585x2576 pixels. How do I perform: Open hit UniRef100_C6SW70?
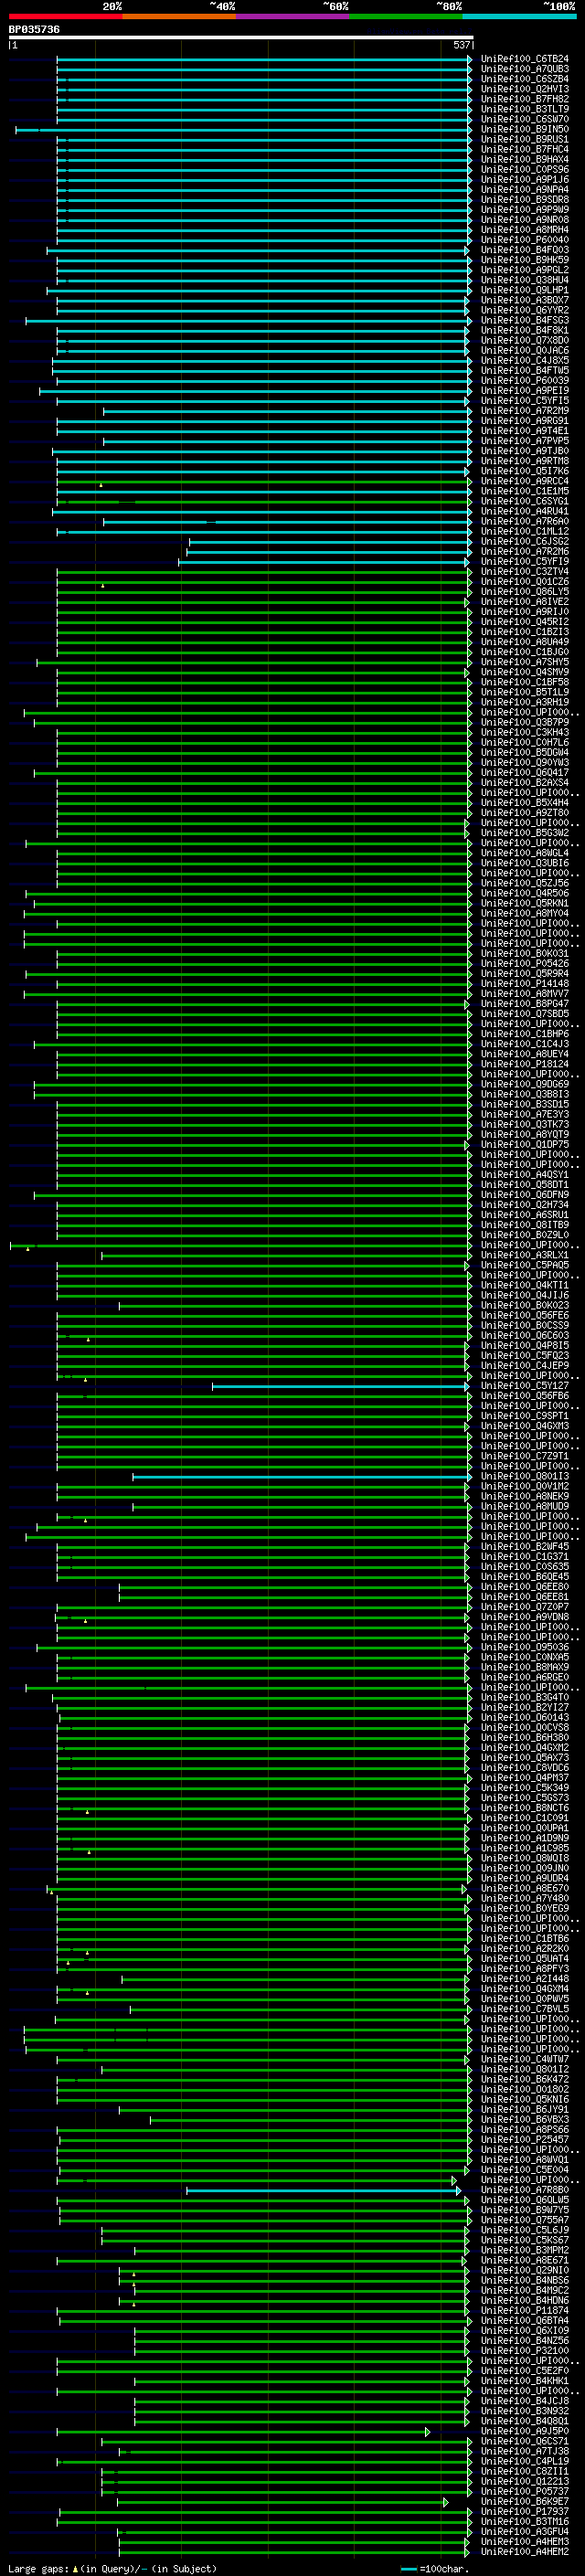tap(525, 119)
